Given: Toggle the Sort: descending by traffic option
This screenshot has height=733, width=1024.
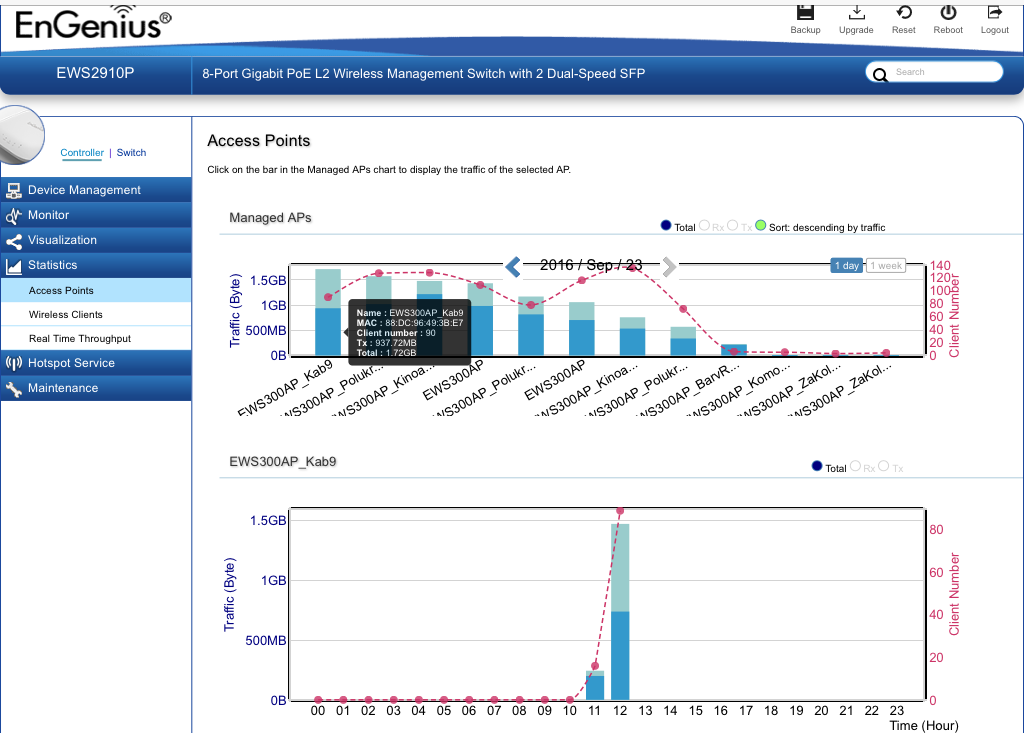Looking at the screenshot, I should 760,225.
